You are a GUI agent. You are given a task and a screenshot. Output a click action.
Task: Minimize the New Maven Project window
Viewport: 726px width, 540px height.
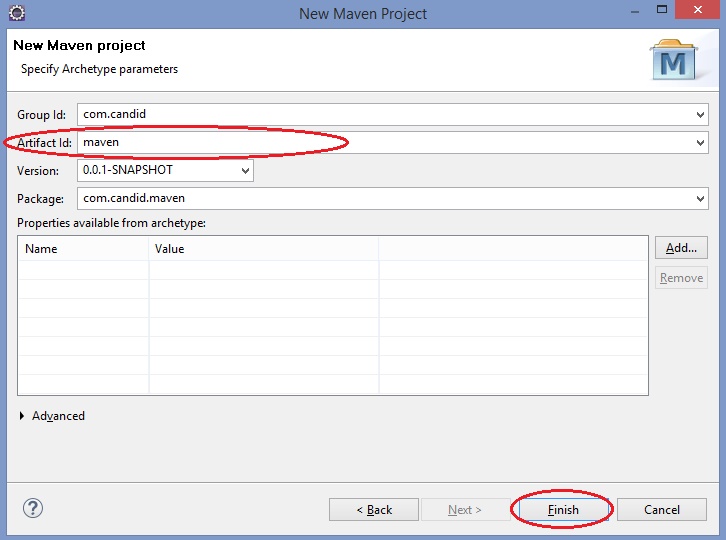pyautogui.click(x=635, y=10)
